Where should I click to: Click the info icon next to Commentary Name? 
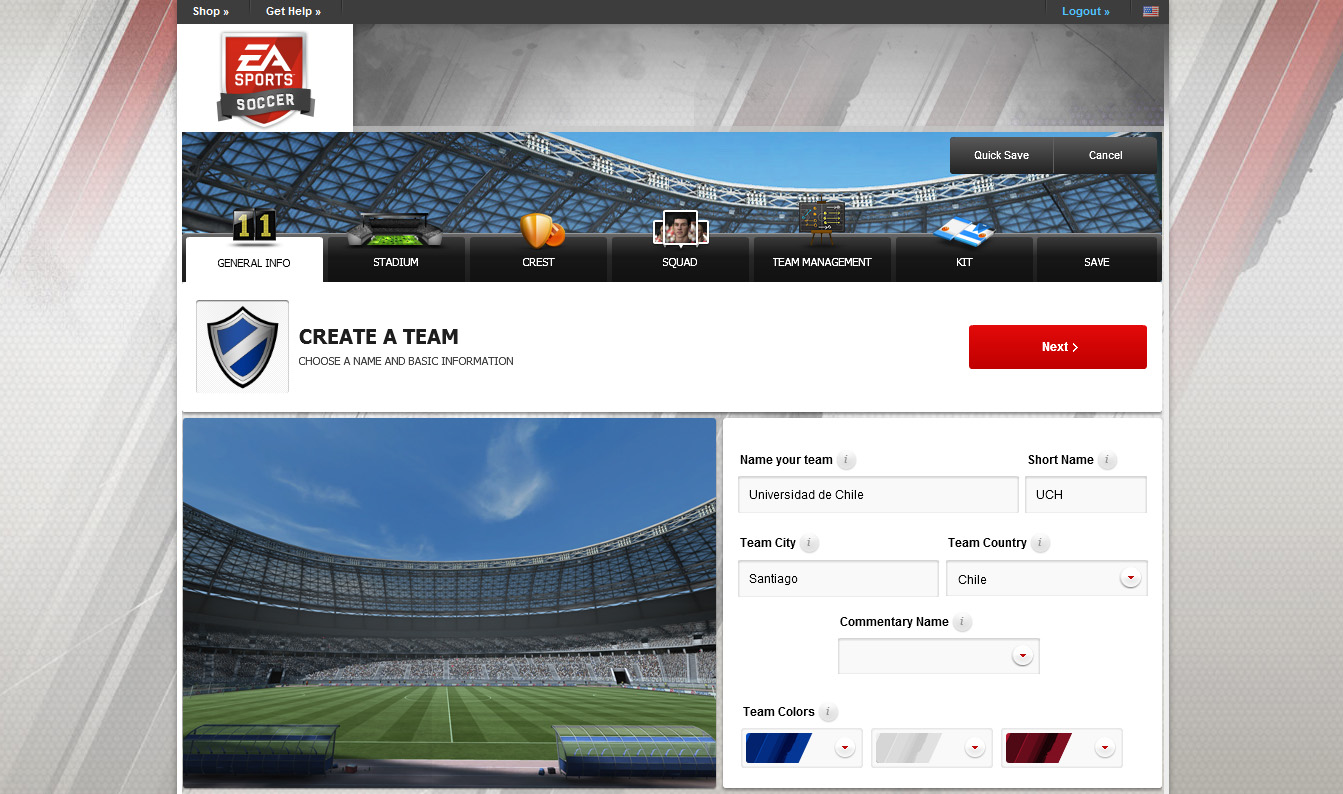click(x=962, y=622)
